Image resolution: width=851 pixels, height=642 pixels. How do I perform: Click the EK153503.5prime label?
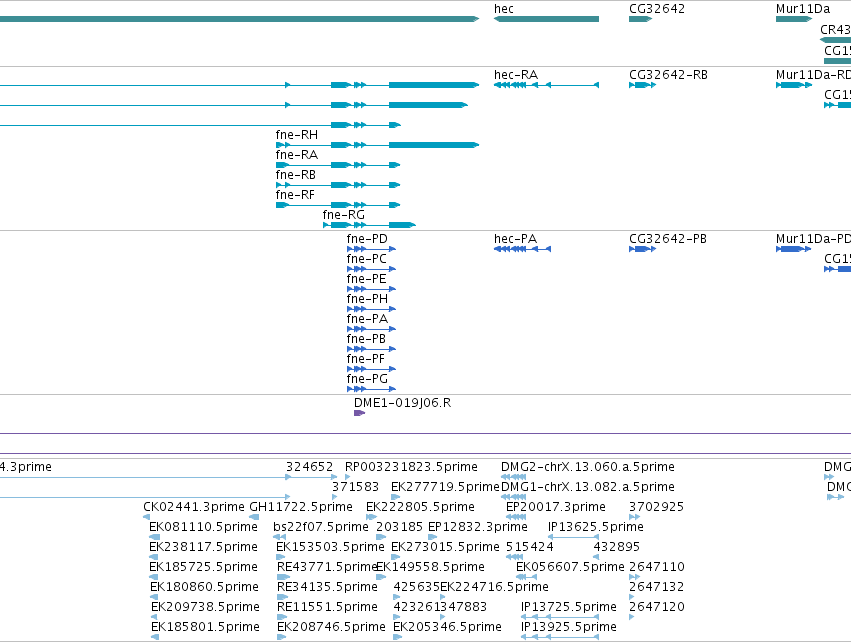pyautogui.click(x=330, y=547)
